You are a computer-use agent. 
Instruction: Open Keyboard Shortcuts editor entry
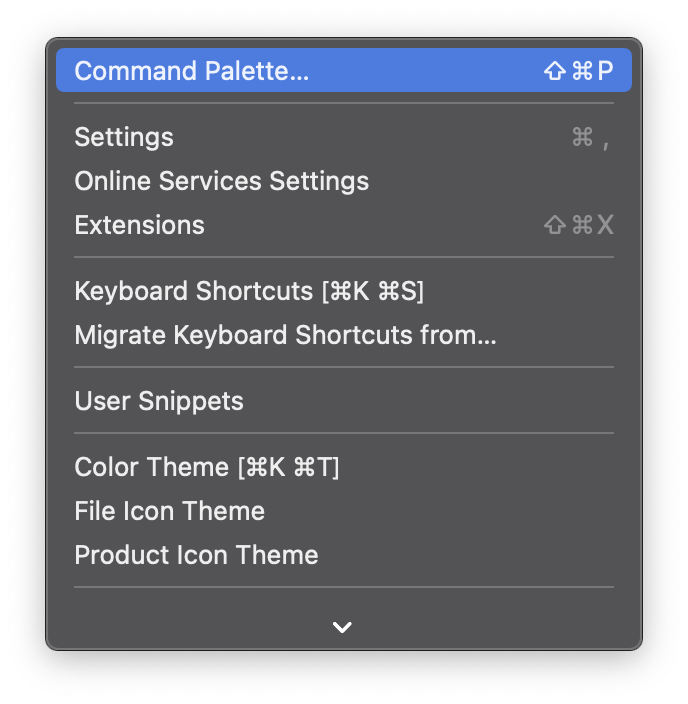coord(344,291)
